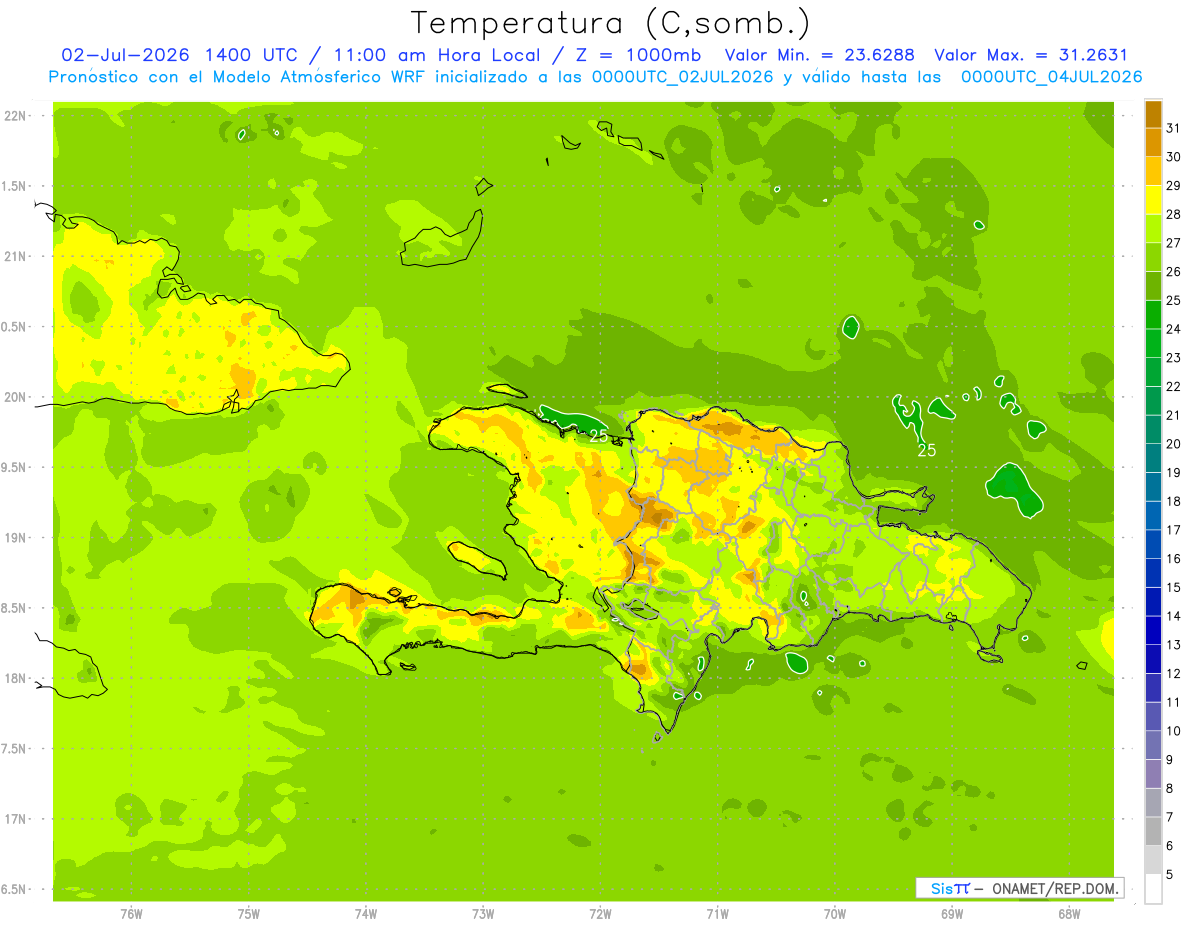
Task: Click the '0.5N' latitude axis label
Action: tap(15, 327)
